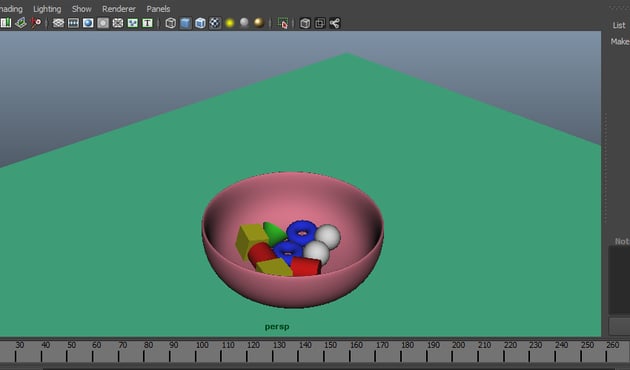Select the red cylinder under the large yellow cube
The image size is (630, 370).
point(261,254)
